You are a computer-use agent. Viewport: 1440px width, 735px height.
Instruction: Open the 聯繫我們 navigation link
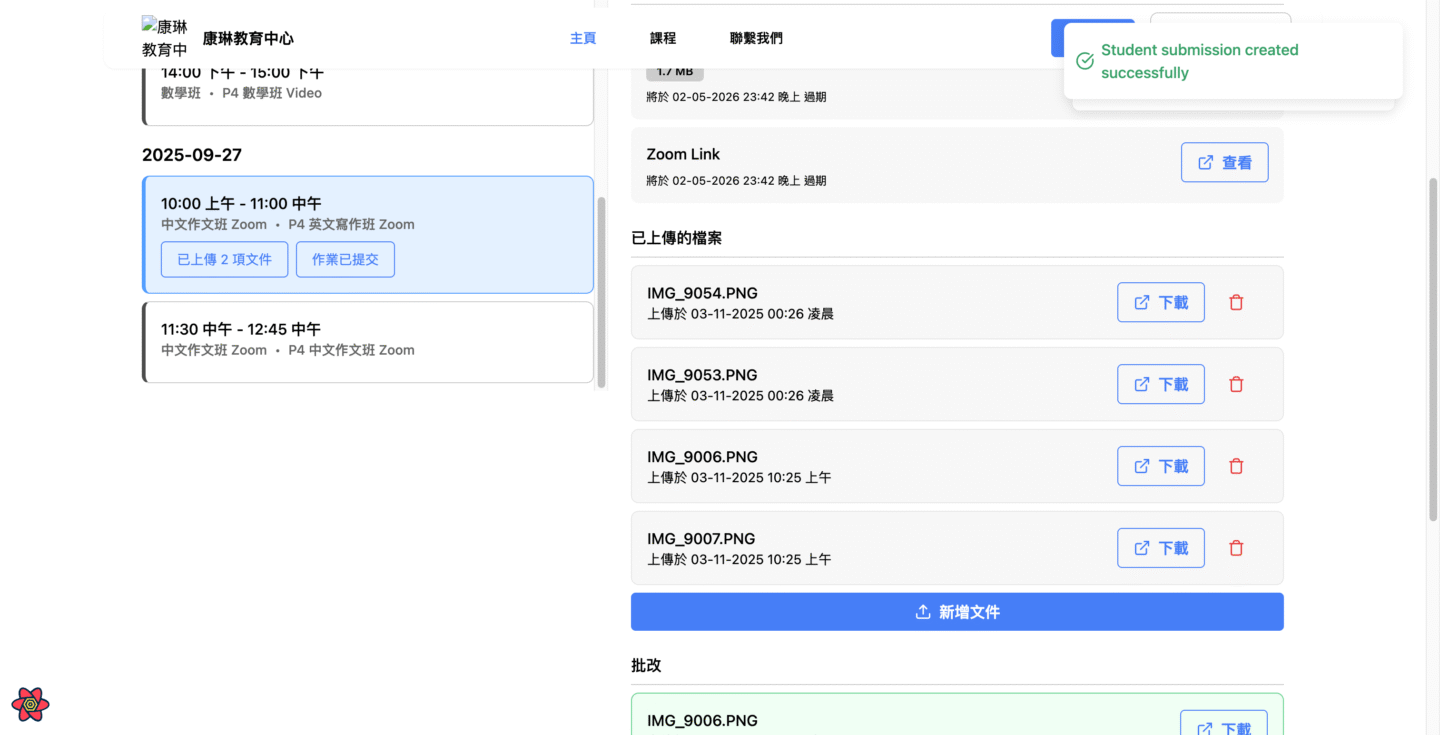[756, 38]
